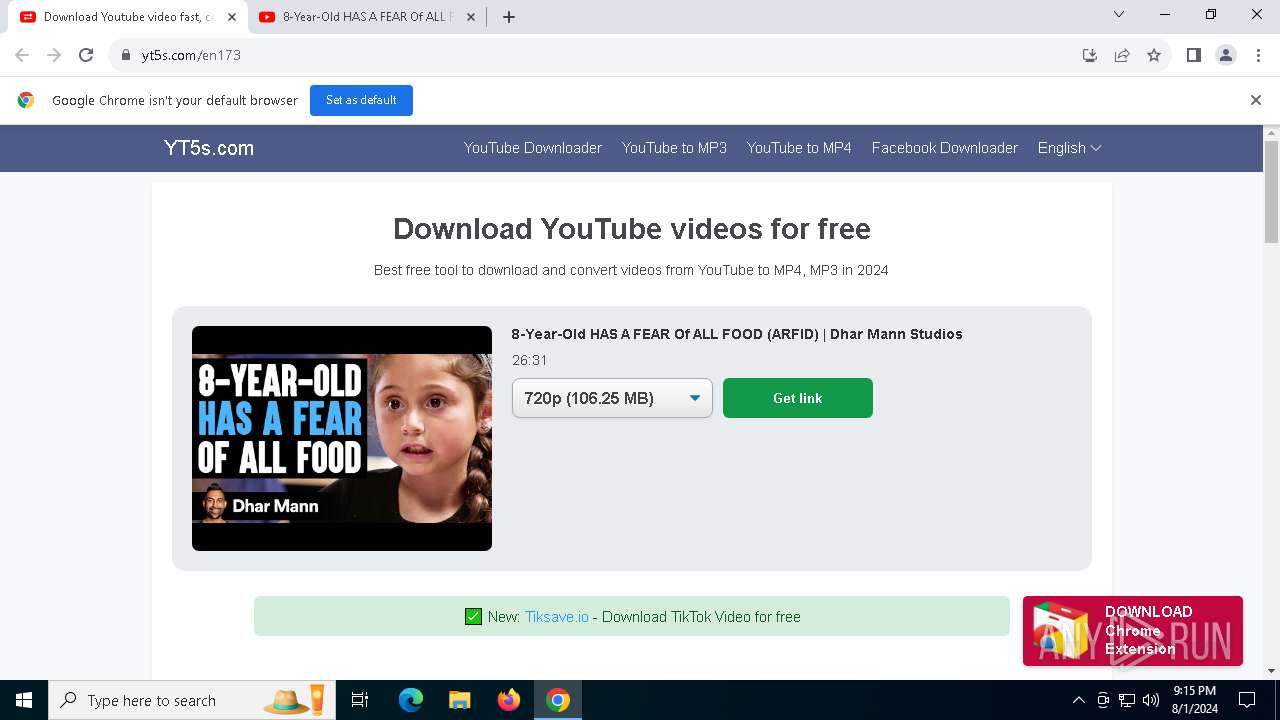Click the green Get link button
This screenshot has width=1280, height=720.
(798, 398)
